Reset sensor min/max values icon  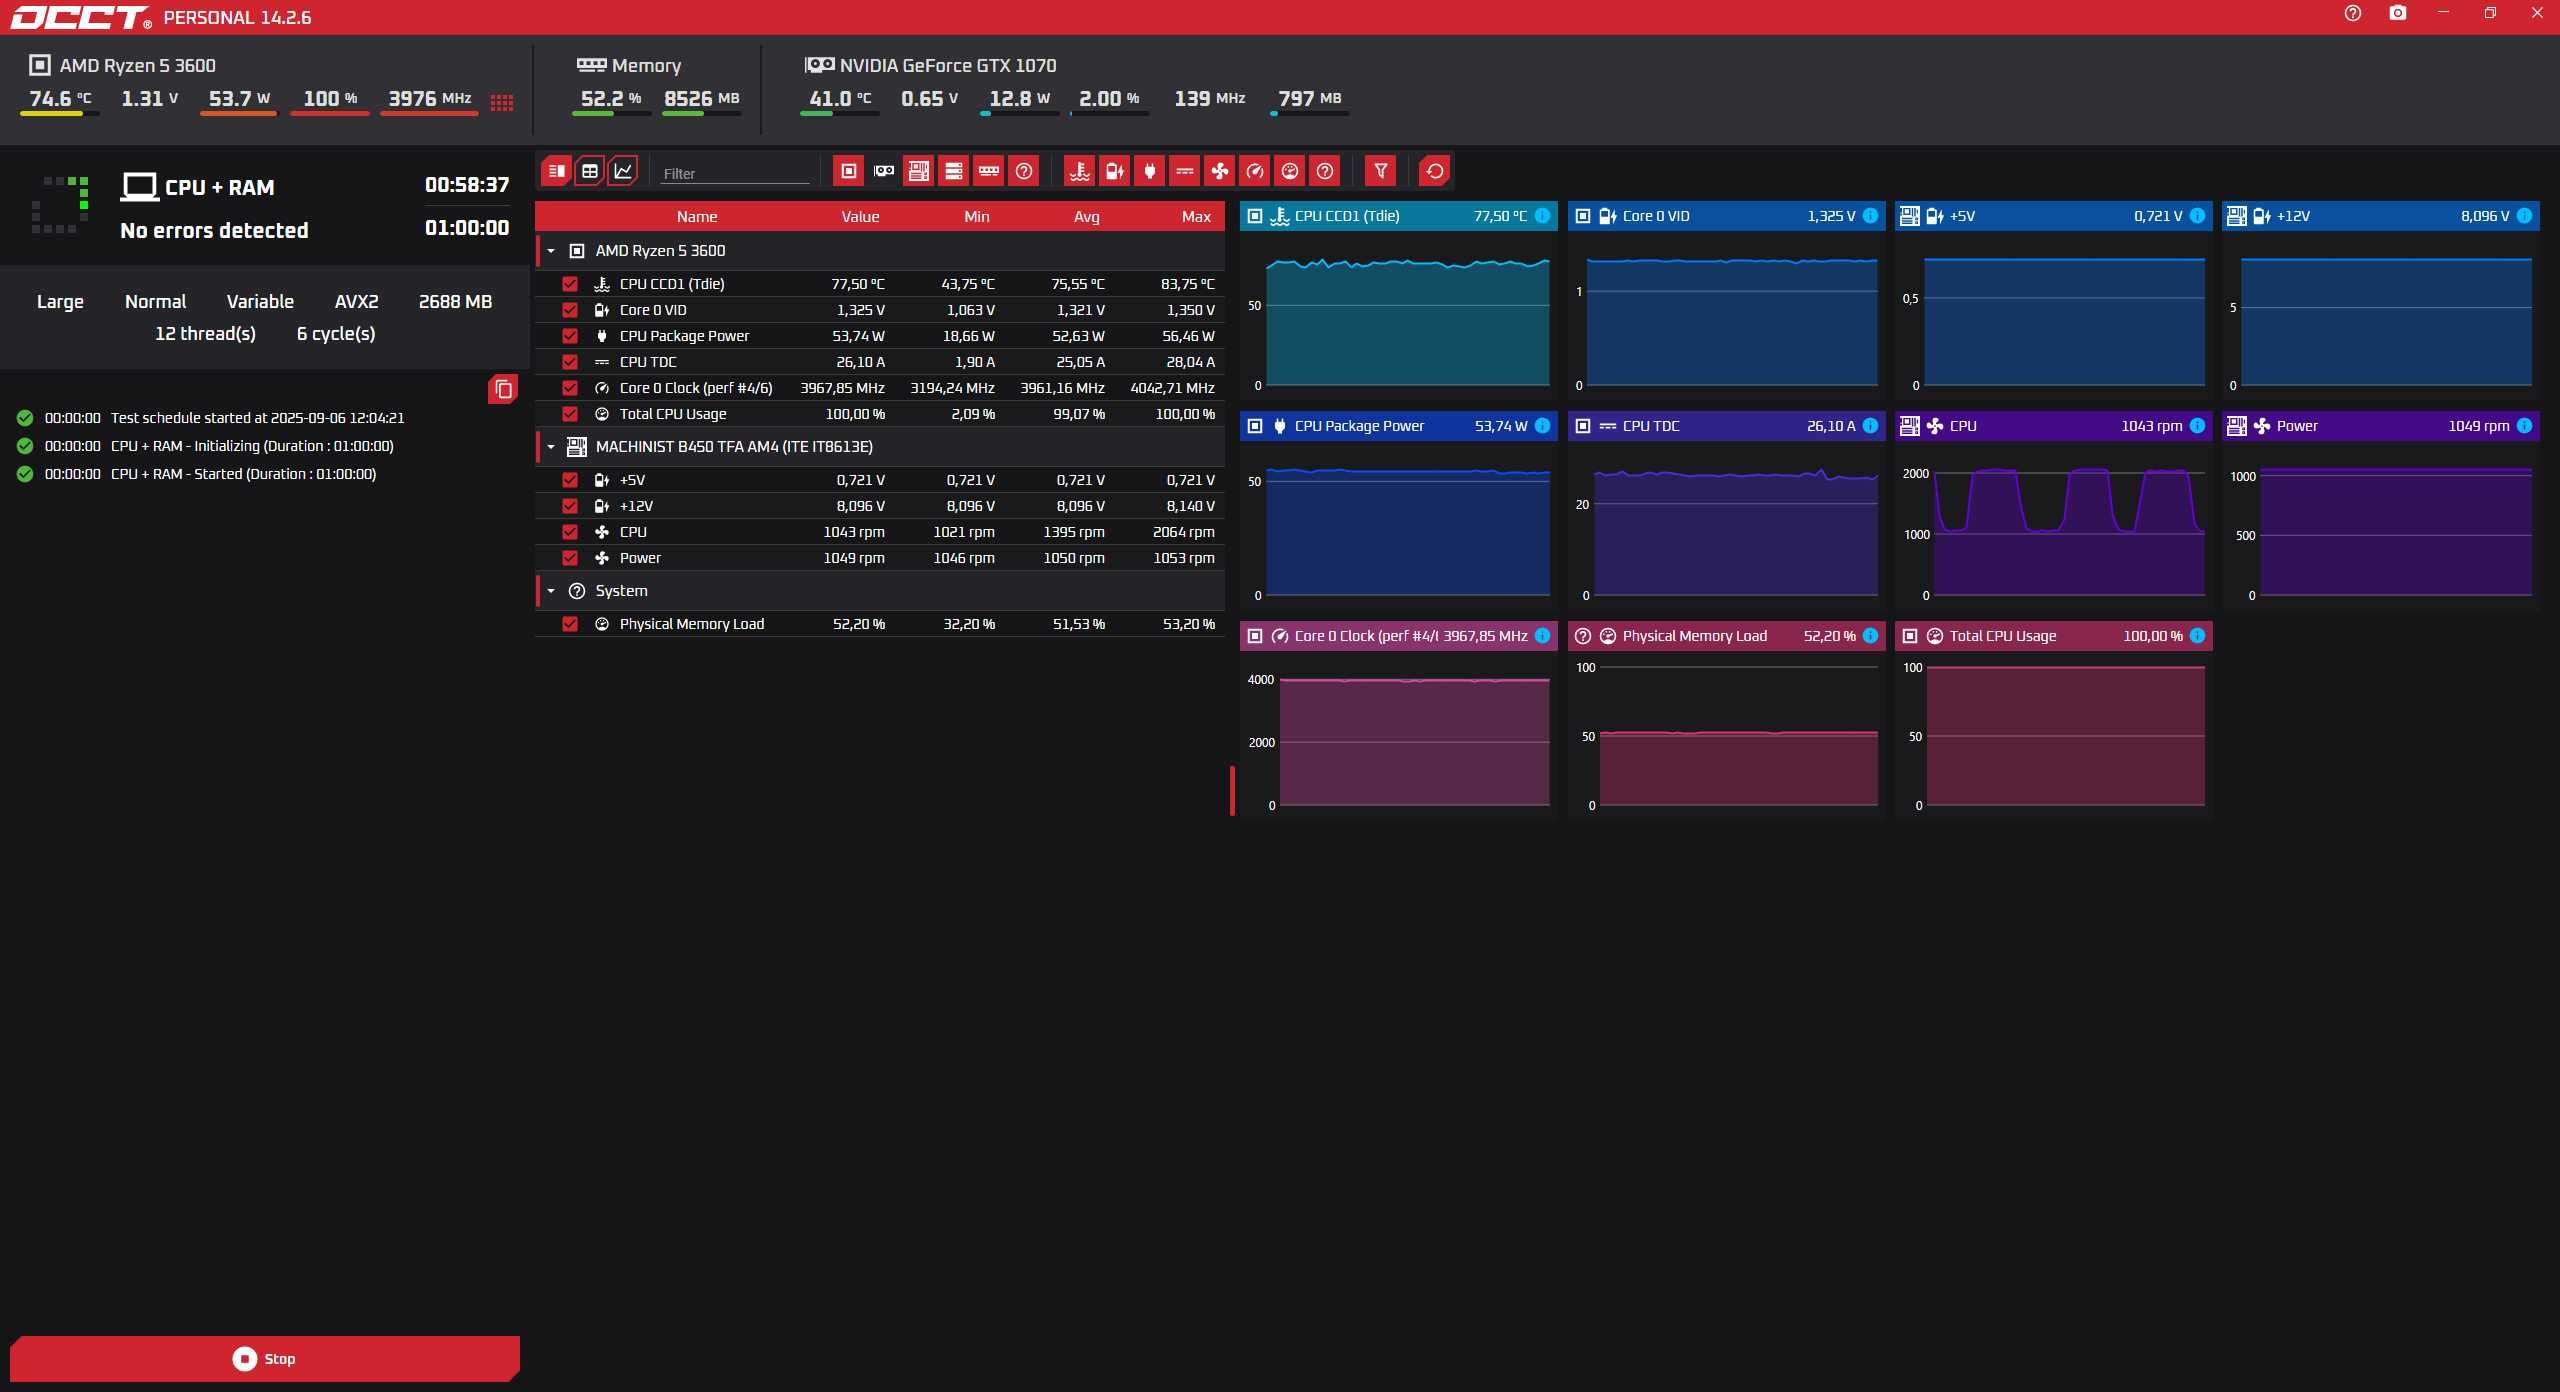[x=1435, y=171]
